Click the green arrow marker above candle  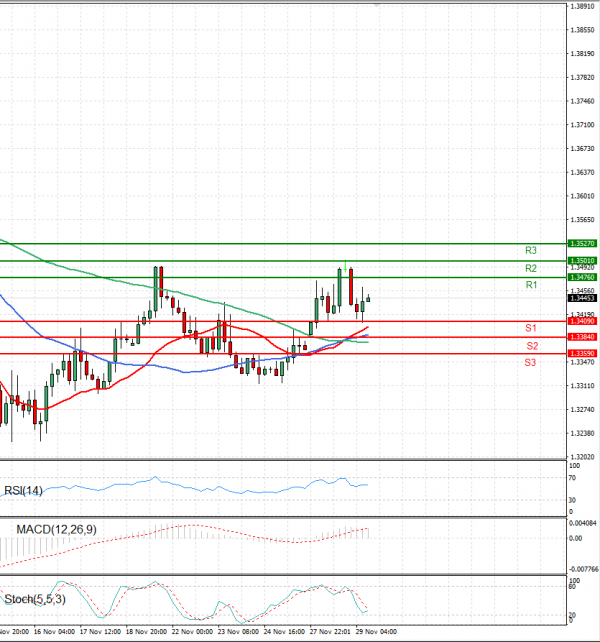coord(346,267)
